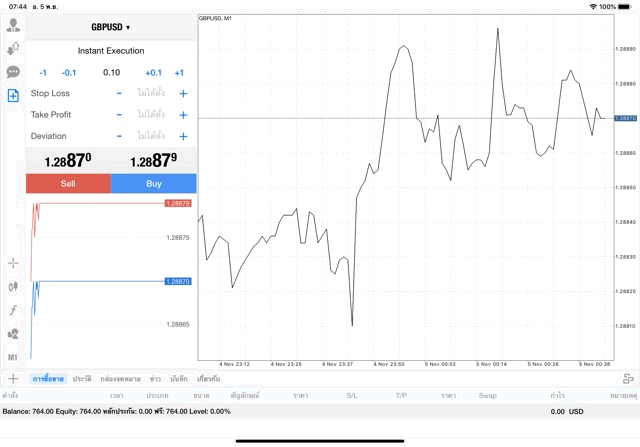
Task: Switch to the ประวัติ tab
Action: (x=81, y=379)
